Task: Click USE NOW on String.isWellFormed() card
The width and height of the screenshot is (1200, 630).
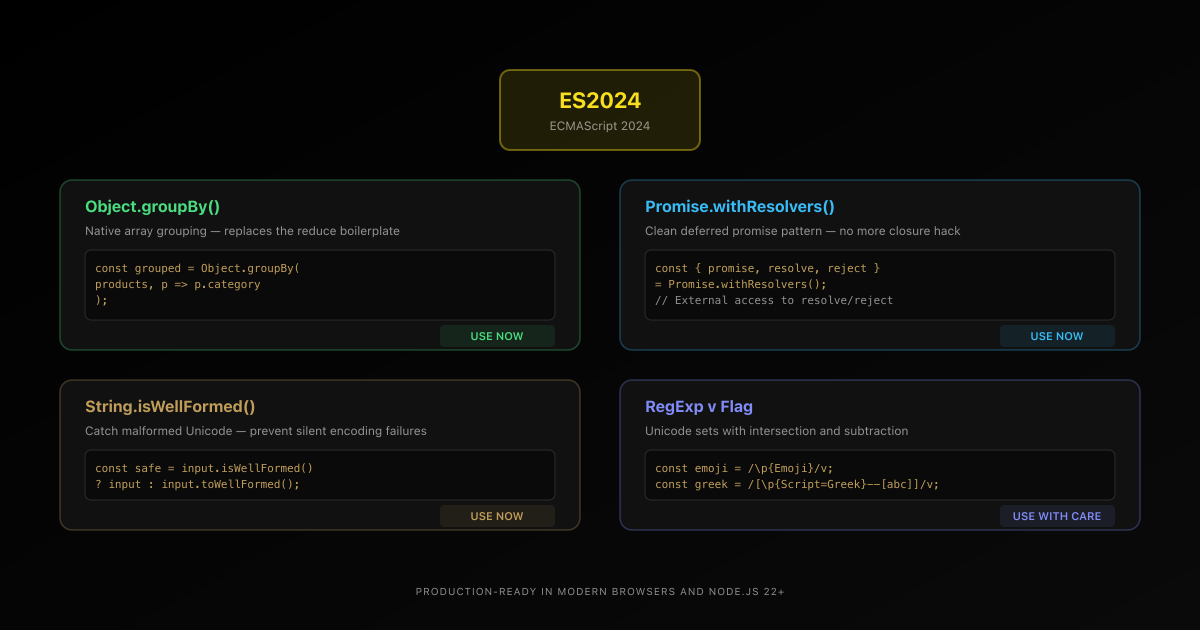Action: (x=497, y=516)
